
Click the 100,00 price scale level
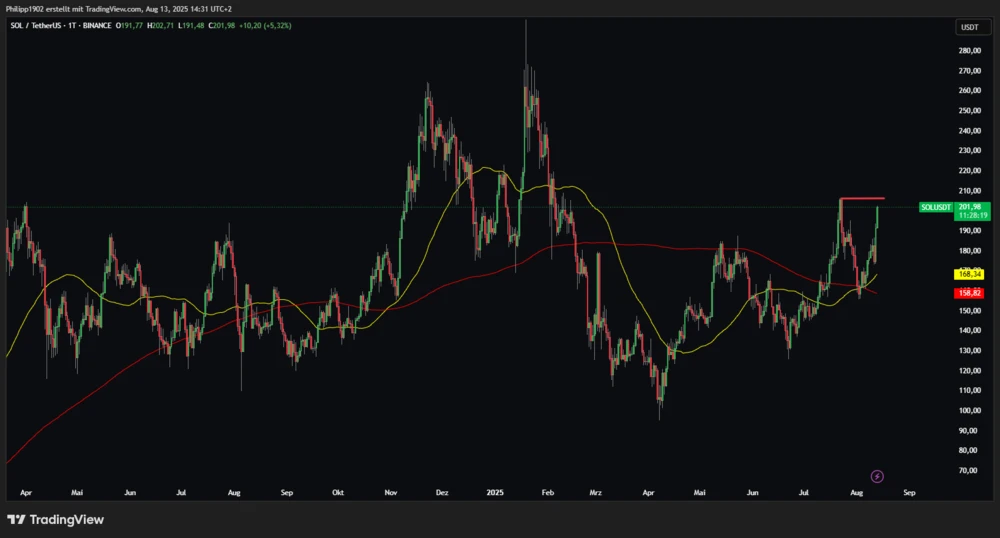coord(968,410)
